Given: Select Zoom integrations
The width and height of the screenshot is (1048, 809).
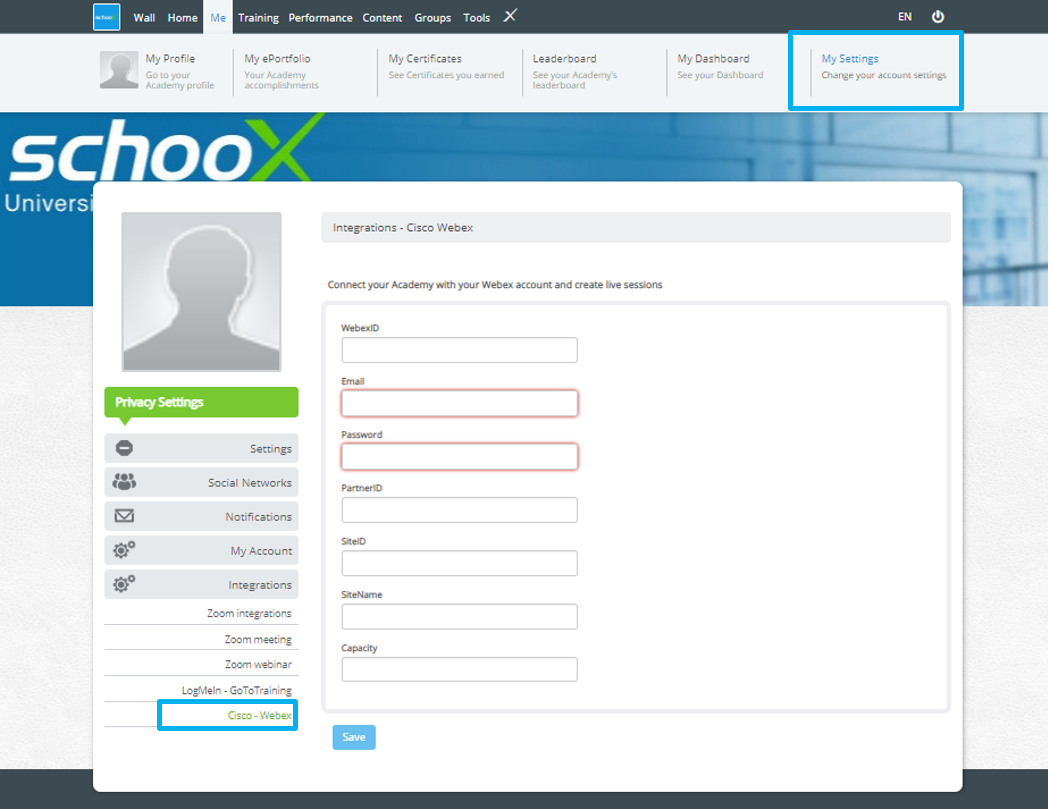Looking at the screenshot, I should pyautogui.click(x=249, y=613).
